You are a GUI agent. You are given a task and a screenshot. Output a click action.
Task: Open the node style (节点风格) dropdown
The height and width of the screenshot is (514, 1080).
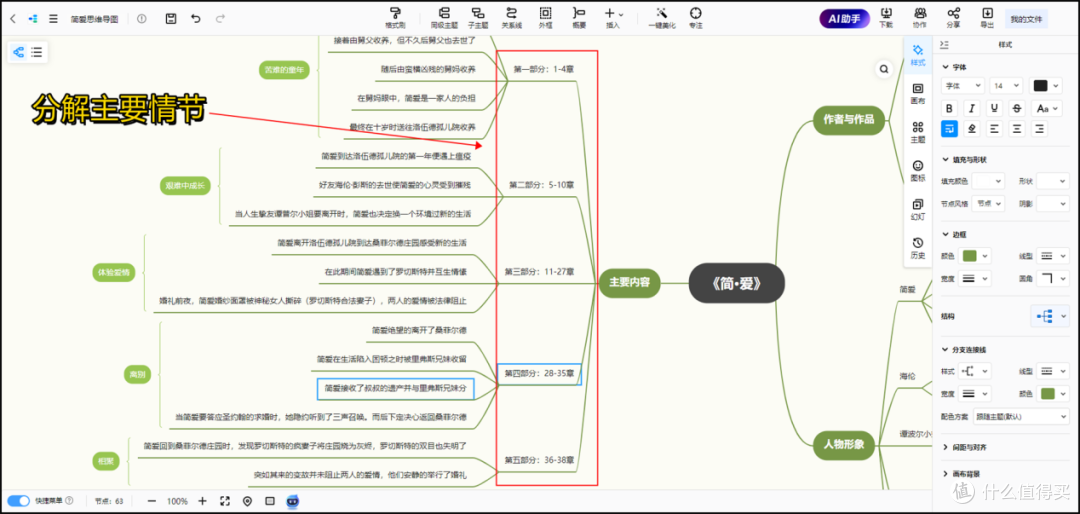coord(990,203)
